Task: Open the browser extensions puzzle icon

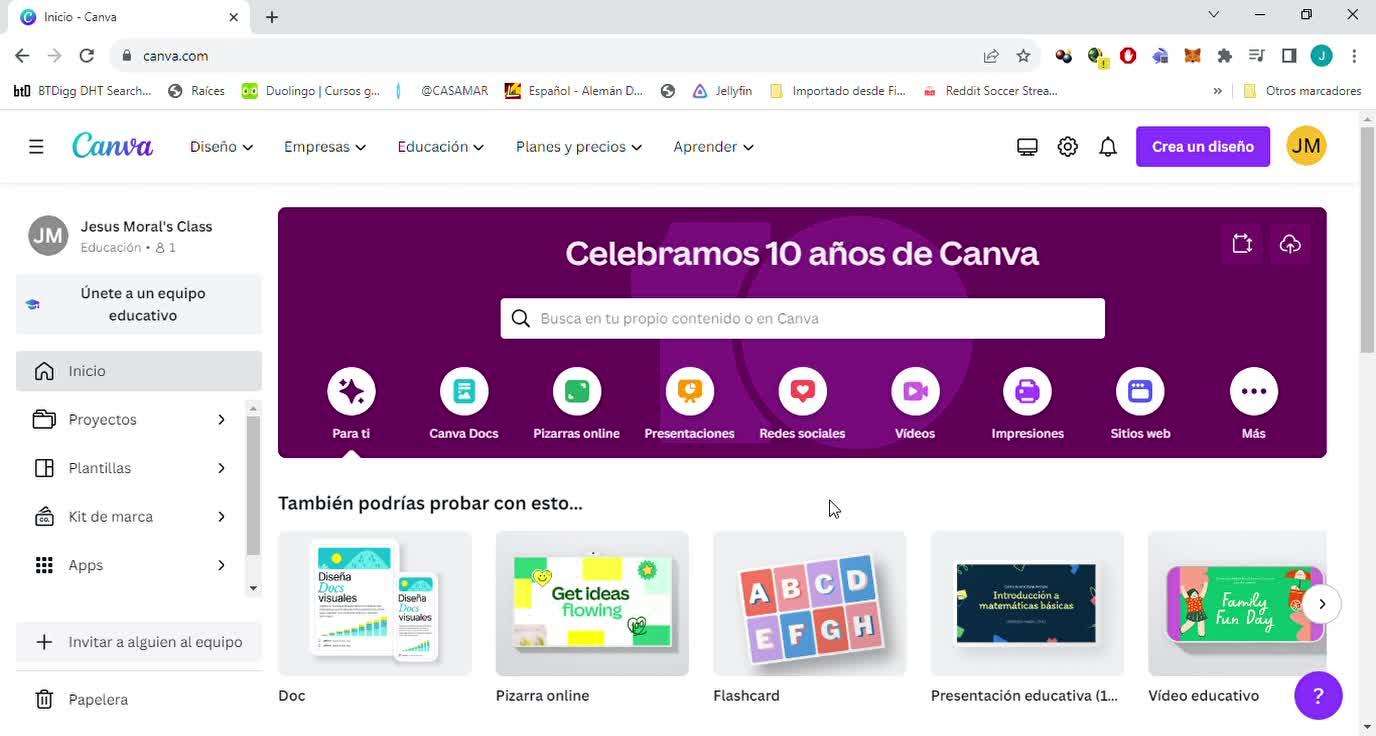Action: [1224, 56]
